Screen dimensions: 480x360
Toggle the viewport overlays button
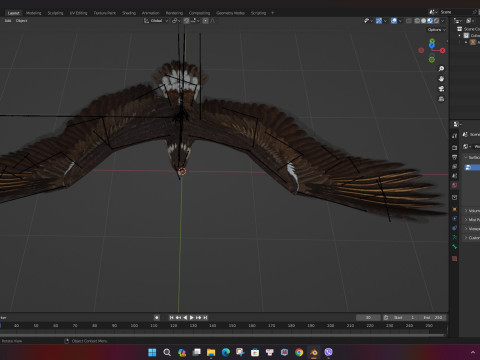tap(394, 21)
